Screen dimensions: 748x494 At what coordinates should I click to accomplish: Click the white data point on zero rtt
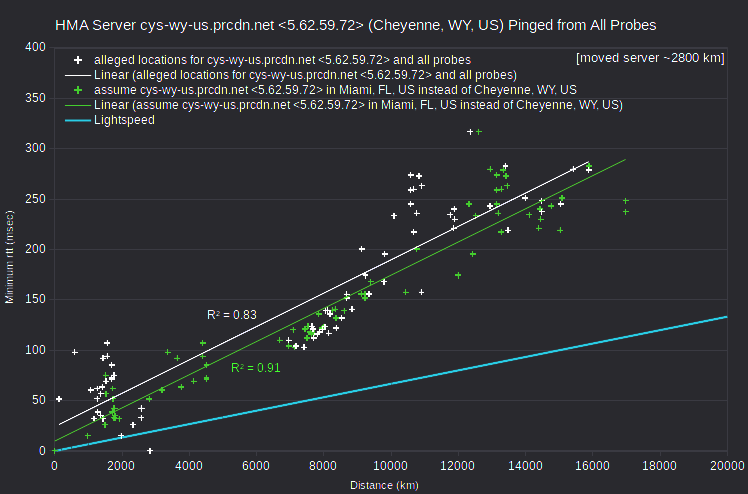click(x=150, y=451)
